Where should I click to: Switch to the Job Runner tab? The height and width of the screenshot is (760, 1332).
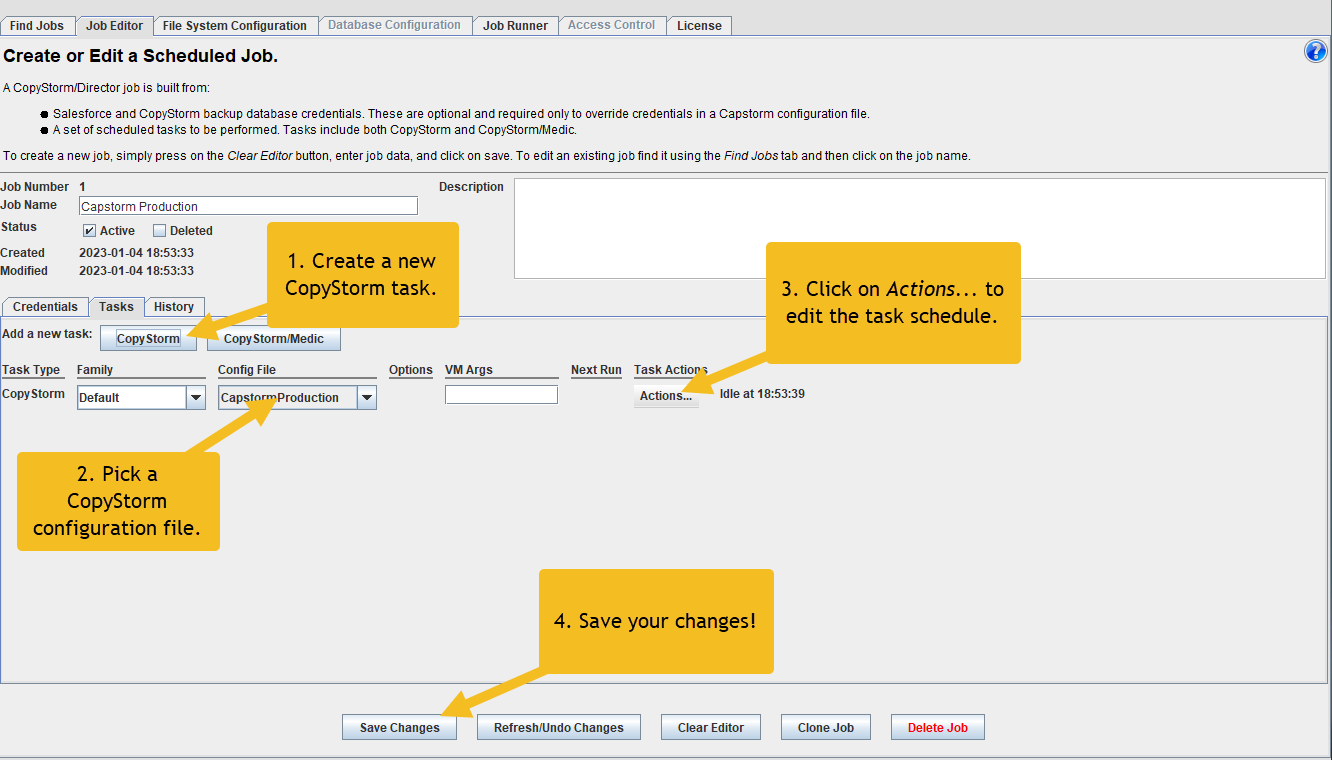coord(515,26)
